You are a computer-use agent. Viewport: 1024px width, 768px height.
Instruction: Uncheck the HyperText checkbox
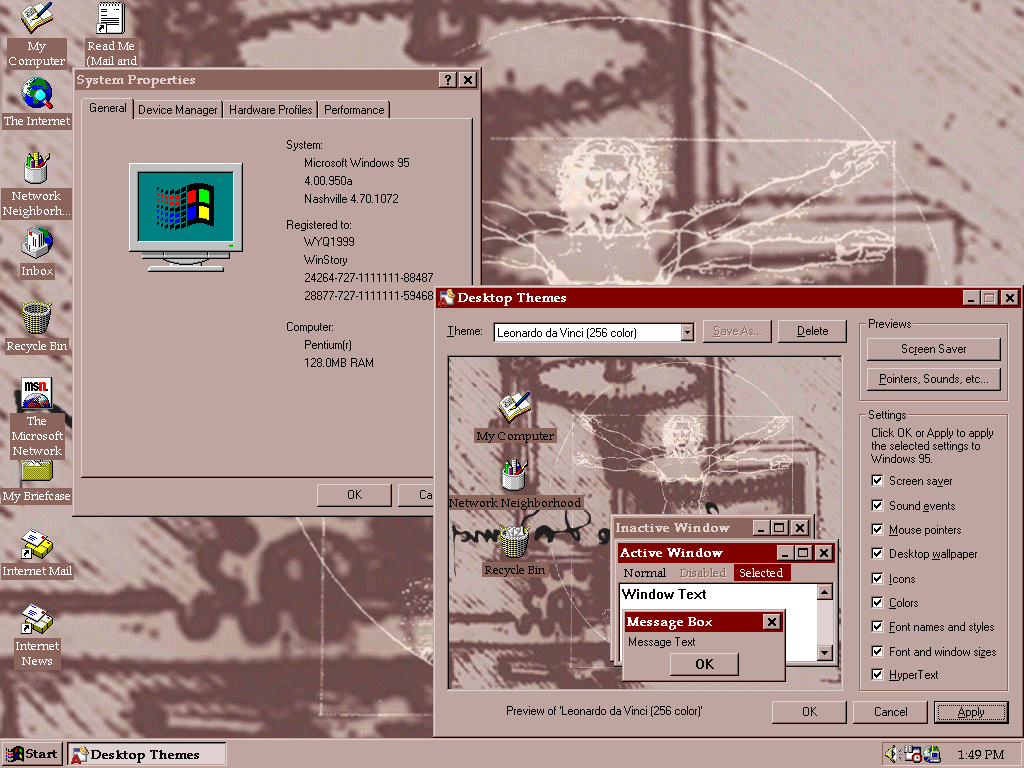pos(877,675)
